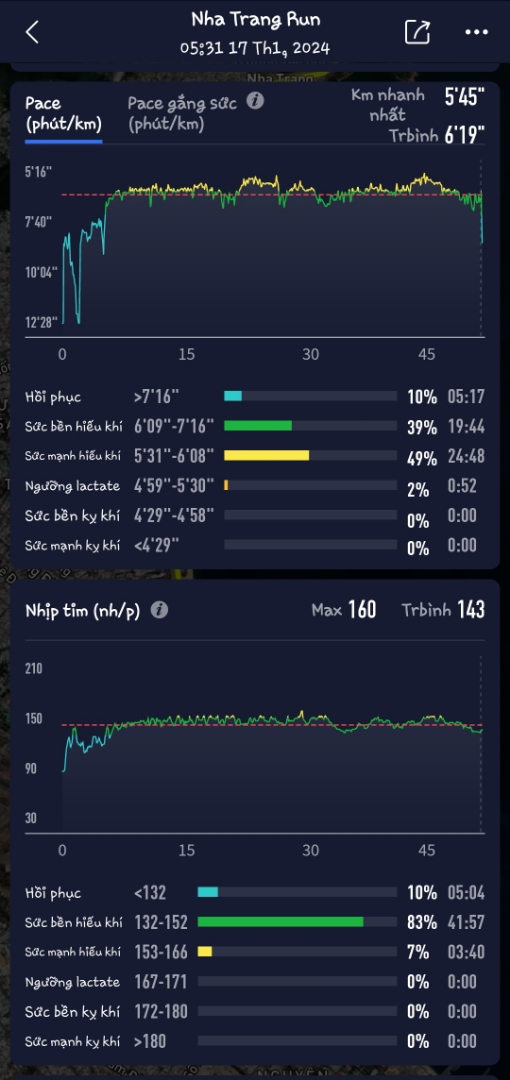Tap pace range 6'09"-7'16"
This screenshot has width=510, height=1080.
(174, 426)
